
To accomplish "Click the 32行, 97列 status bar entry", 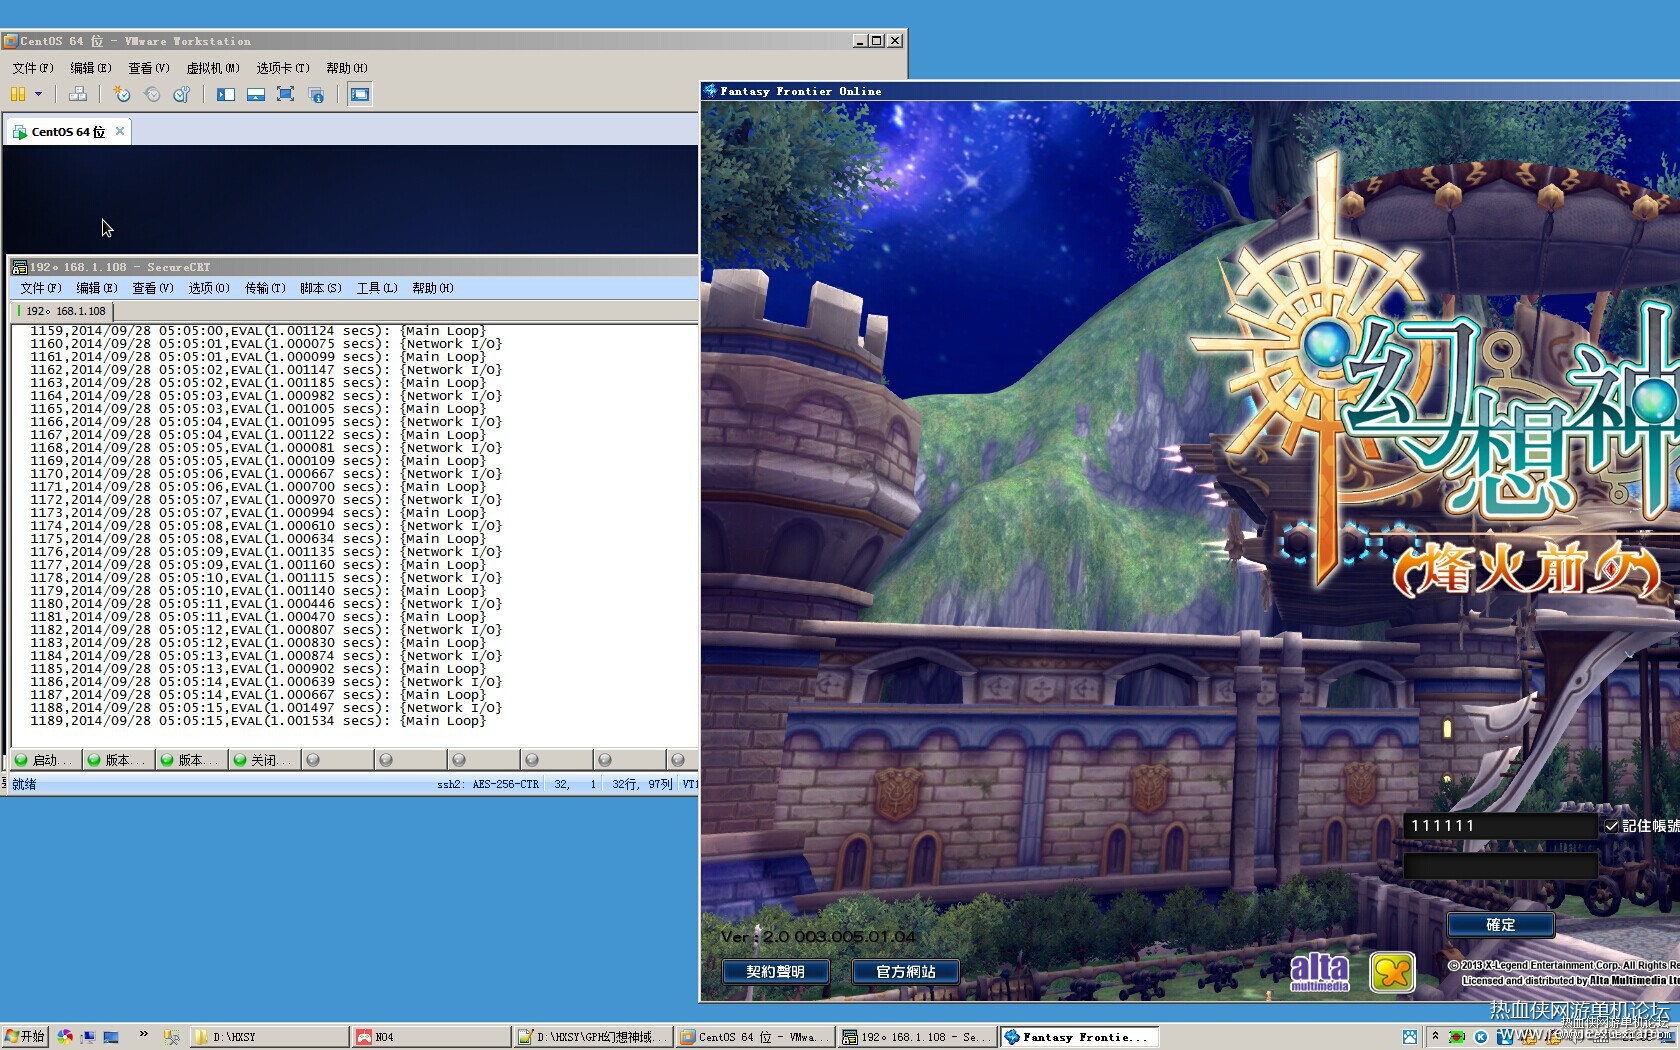I will tap(642, 785).
